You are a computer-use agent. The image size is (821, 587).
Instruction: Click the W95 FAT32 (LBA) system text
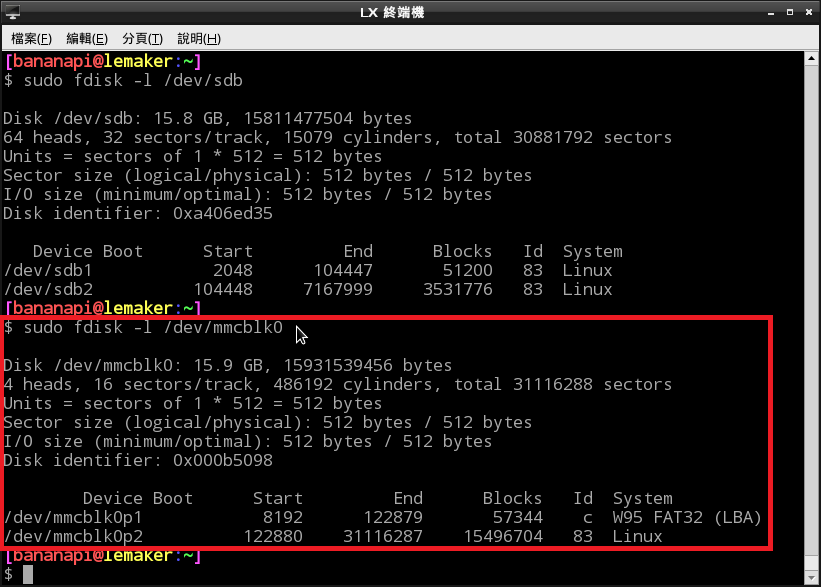pyautogui.click(x=687, y=517)
